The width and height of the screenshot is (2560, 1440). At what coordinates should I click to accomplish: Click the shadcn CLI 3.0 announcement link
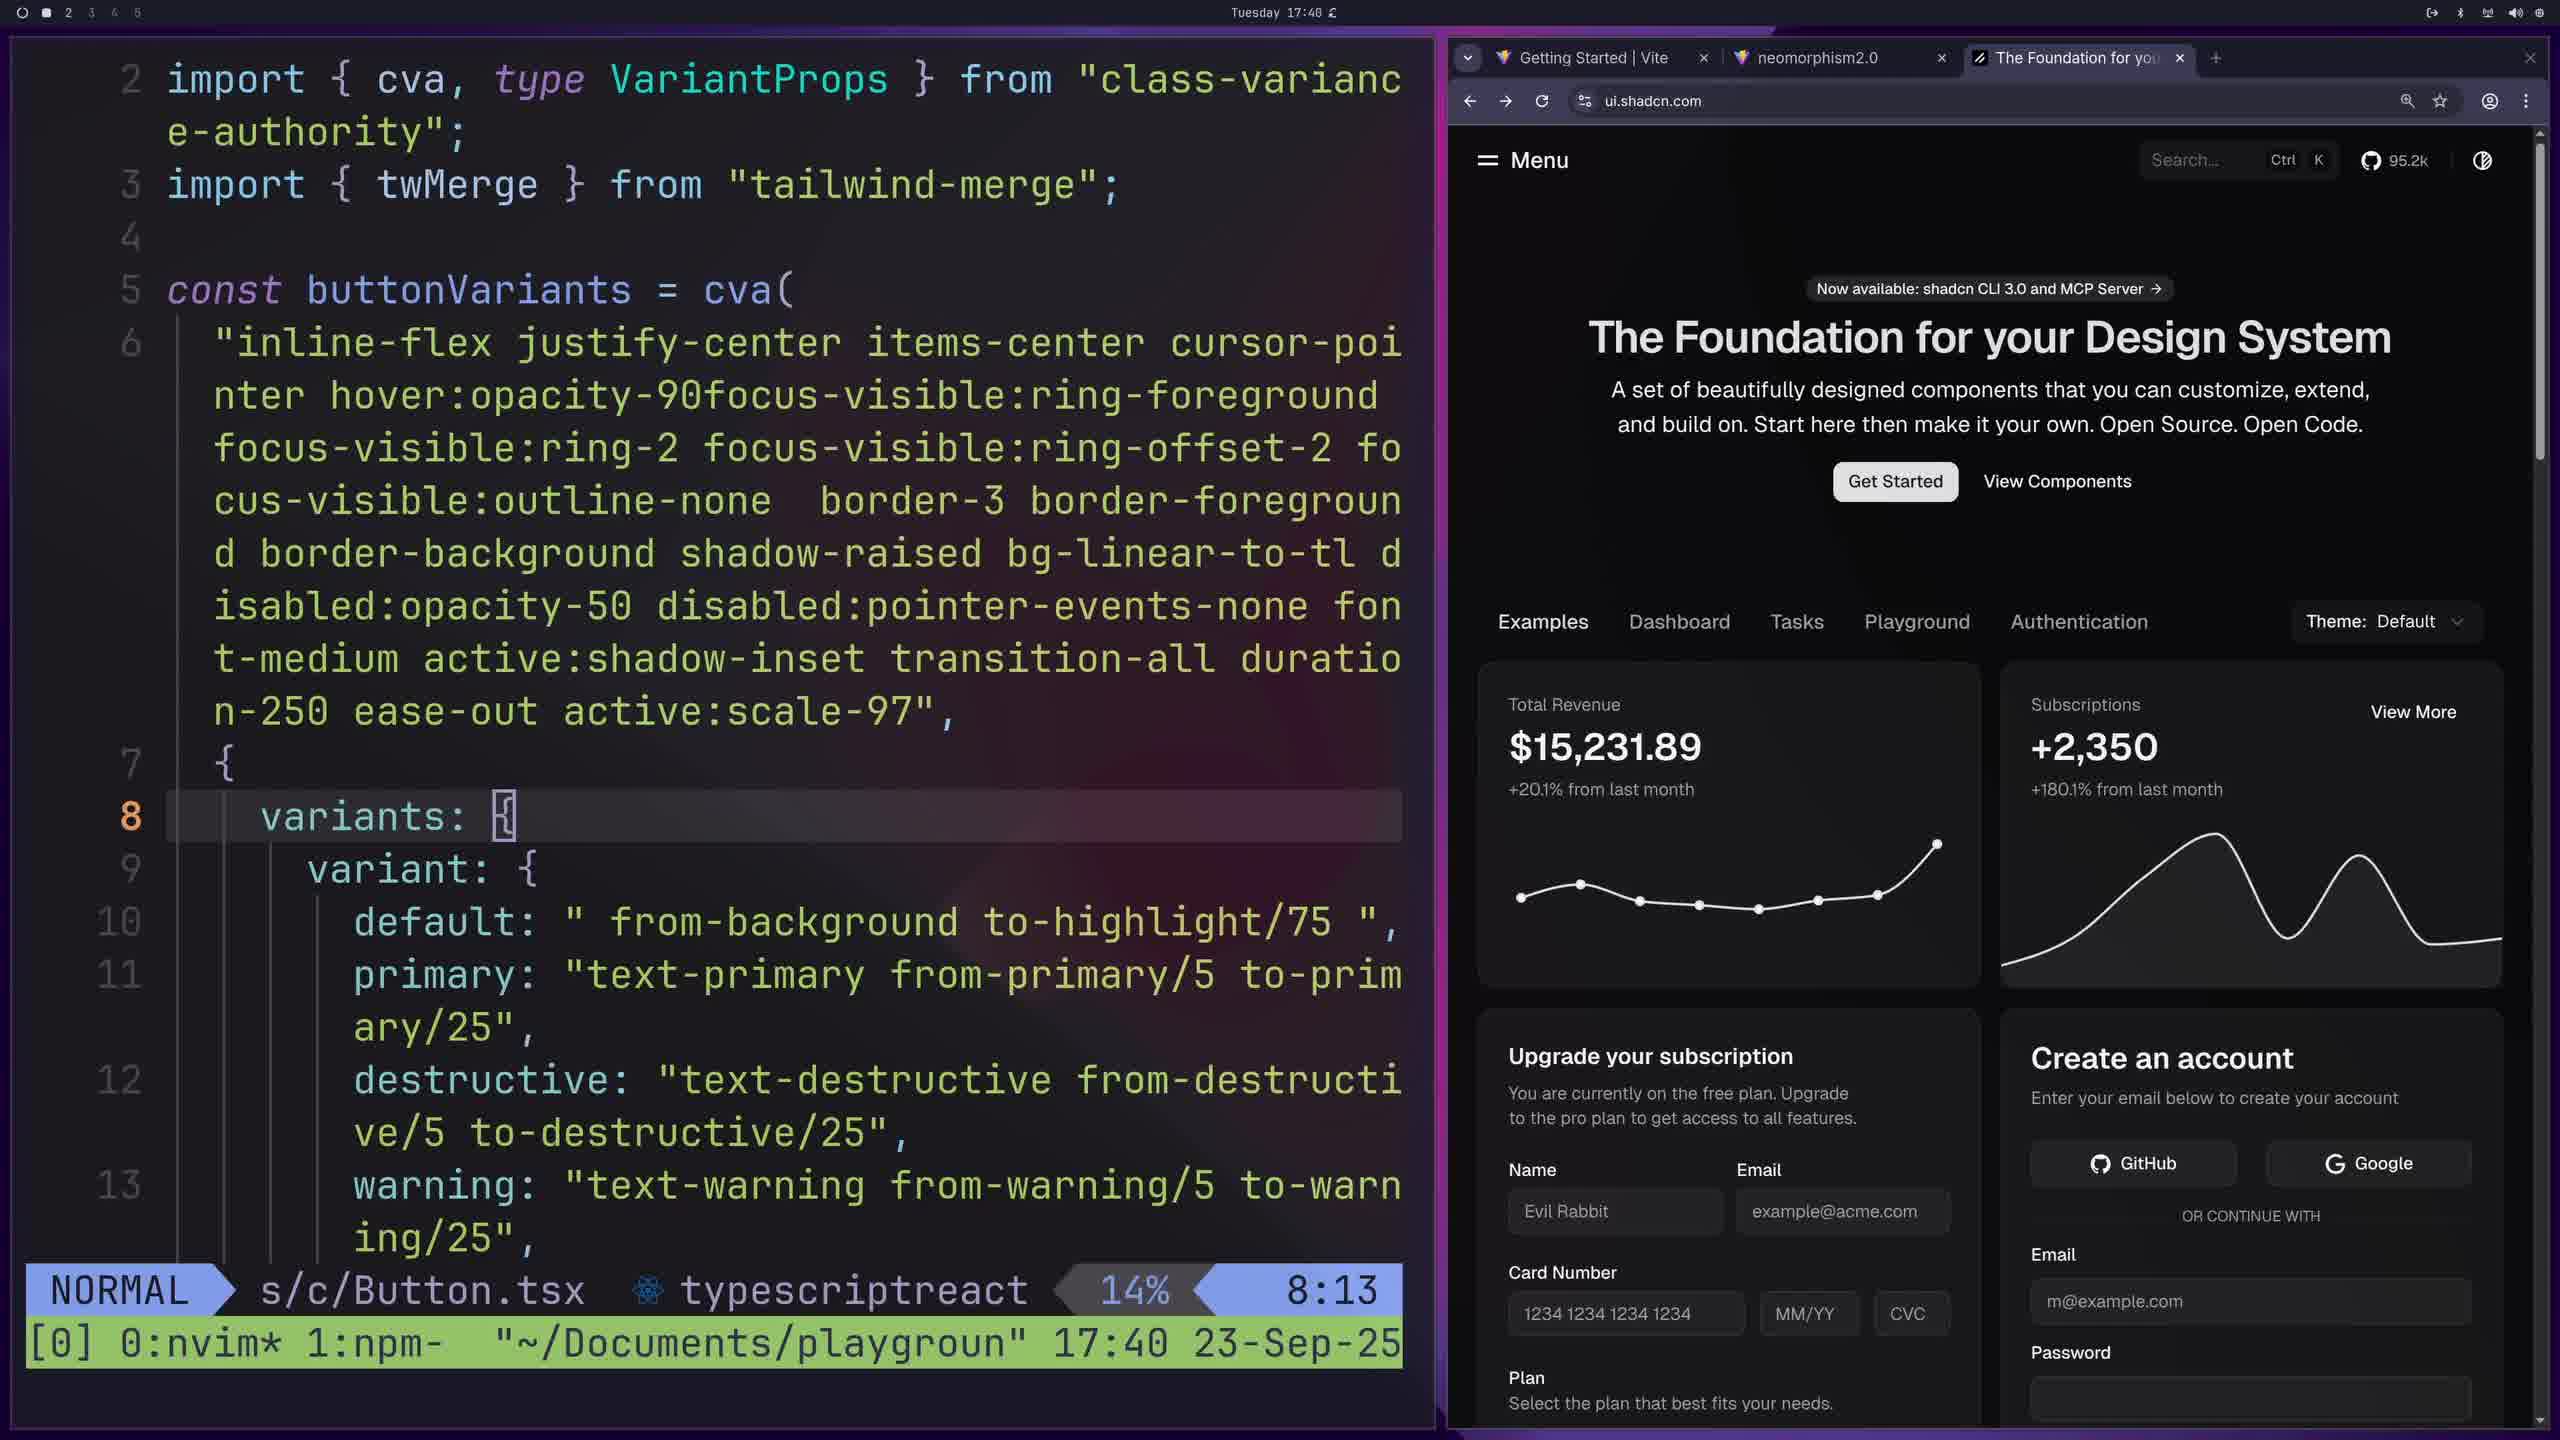coord(1988,289)
